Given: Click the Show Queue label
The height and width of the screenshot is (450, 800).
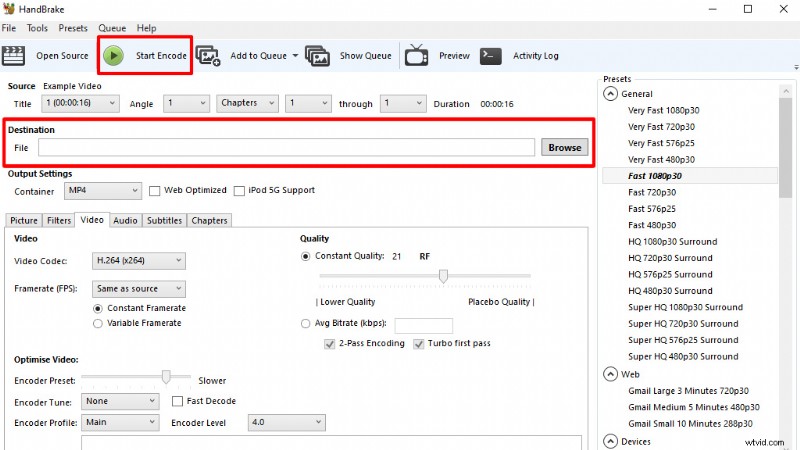Looking at the screenshot, I should pos(365,56).
